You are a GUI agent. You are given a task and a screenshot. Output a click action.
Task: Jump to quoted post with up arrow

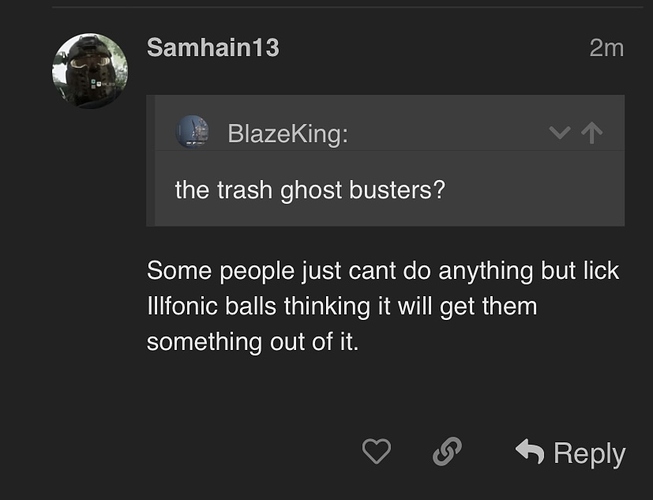[x=593, y=133]
